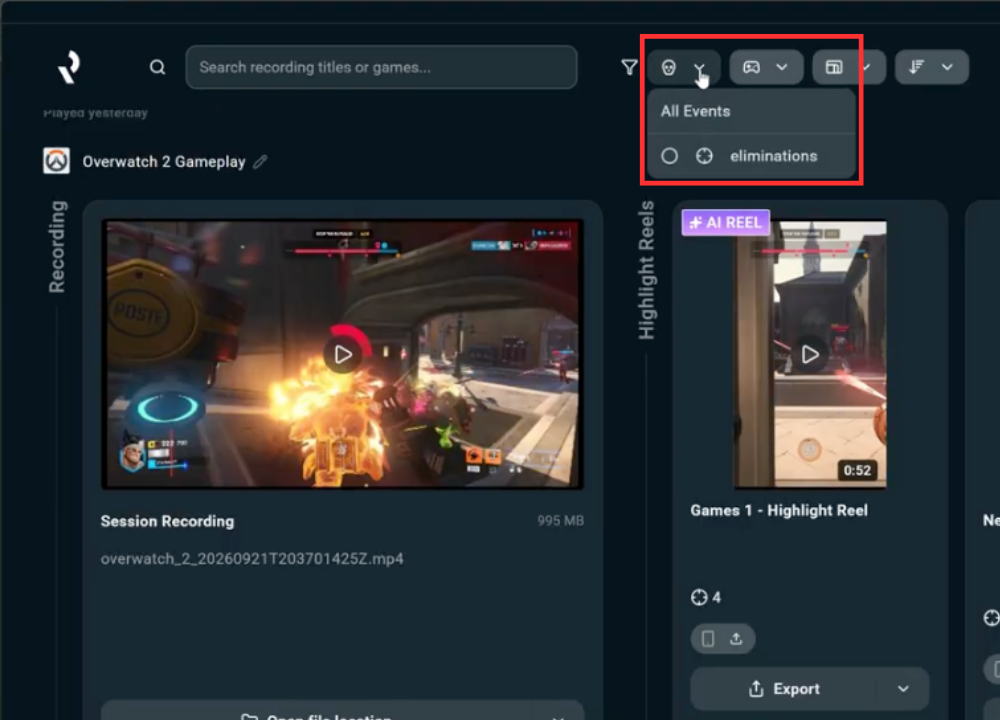Play the Session Recording video
Viewport: 1000px width, 720px height.
point(342,354)
